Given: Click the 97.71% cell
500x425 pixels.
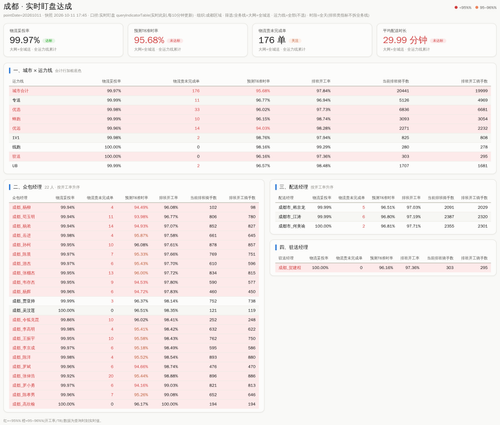Looking at the screenshot, I should pyautogui.click(x=414, y=226).
